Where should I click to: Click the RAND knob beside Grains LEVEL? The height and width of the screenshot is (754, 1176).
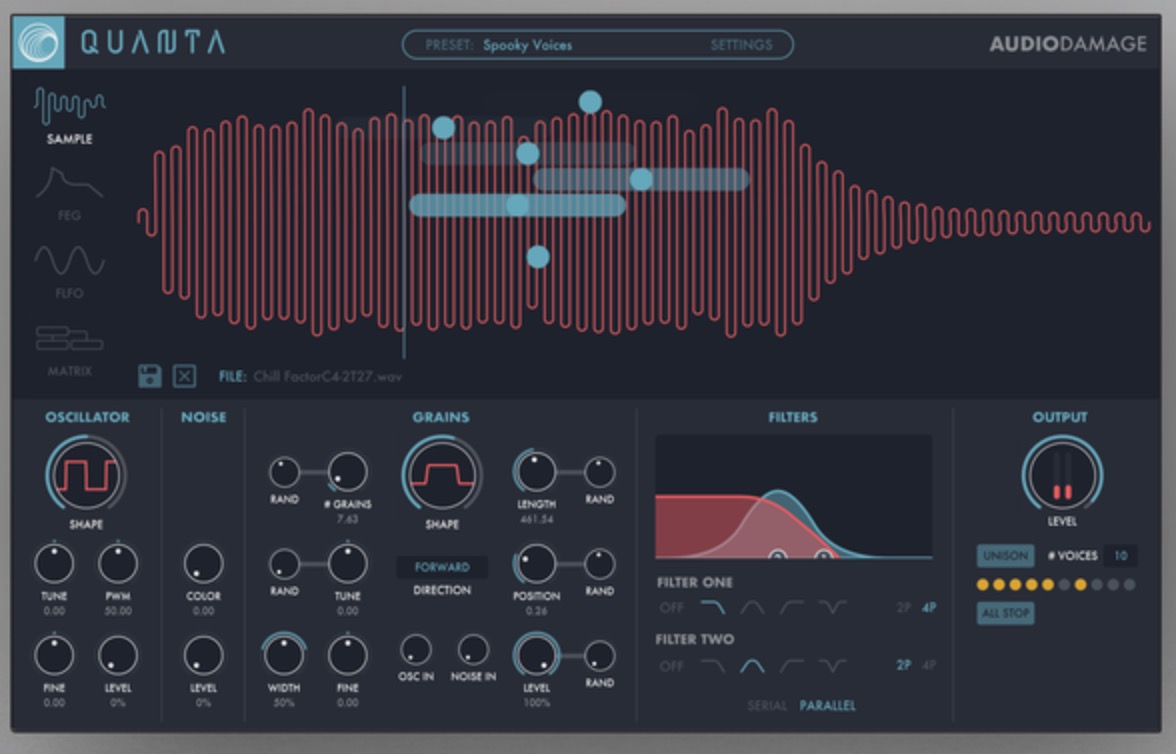pos(599,656)
